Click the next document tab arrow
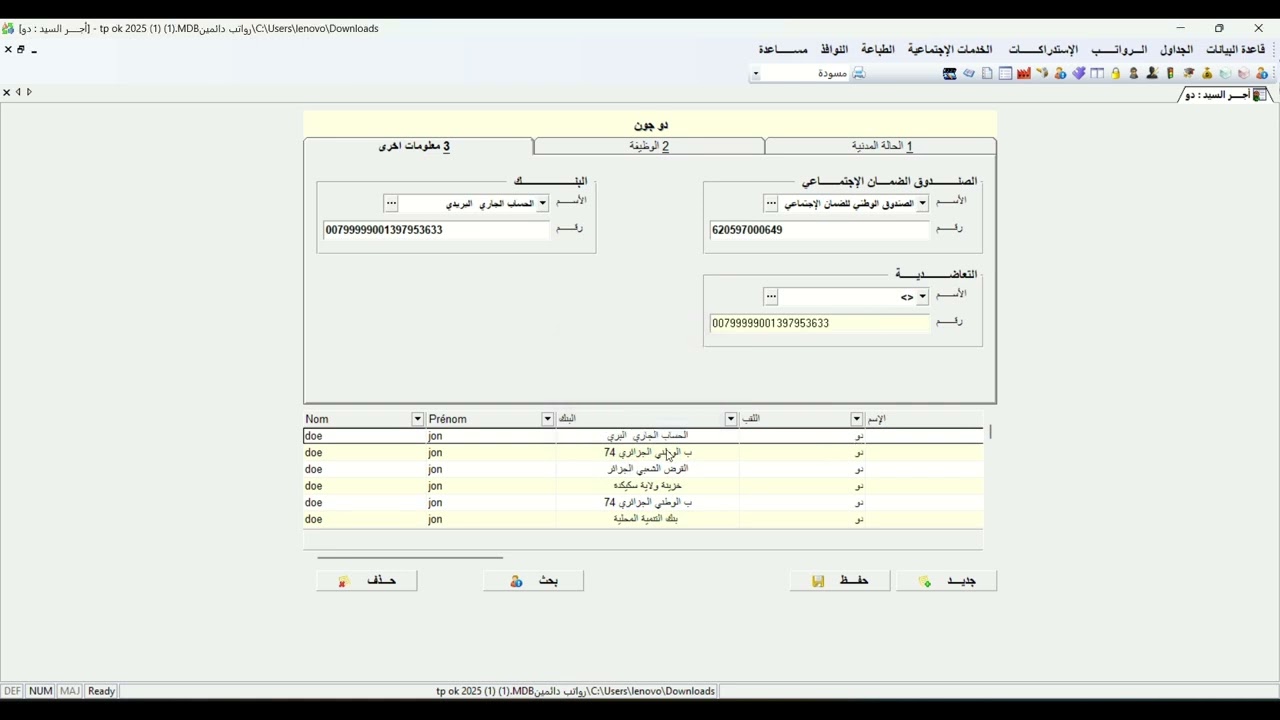The width and height of the screenshot is (1280, 720). point(29,92)
